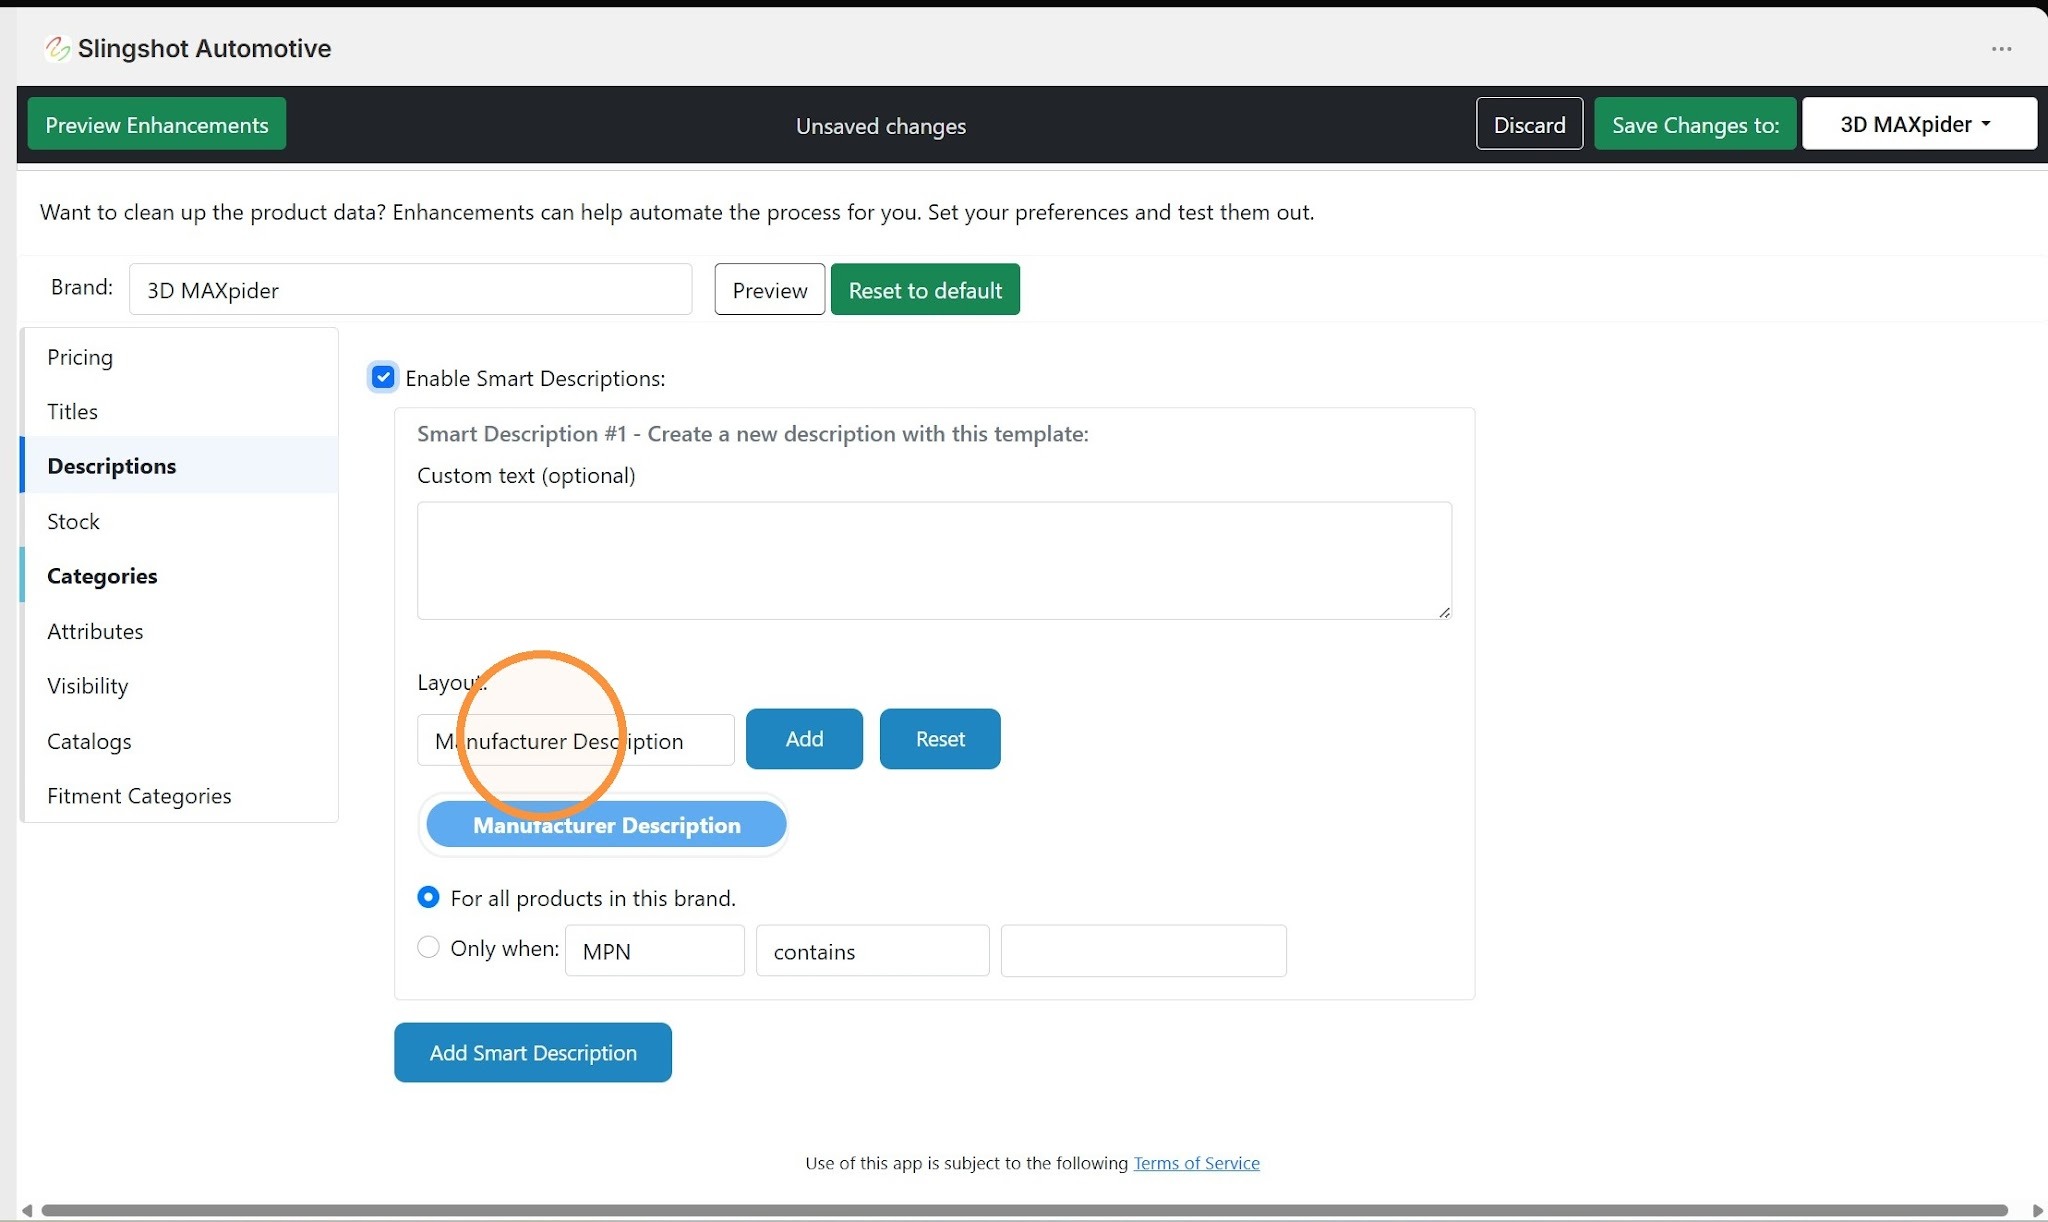Screen dimensions: 2048x1222
Task: Click the scroll right arrow
Action: point(2037,1210)
